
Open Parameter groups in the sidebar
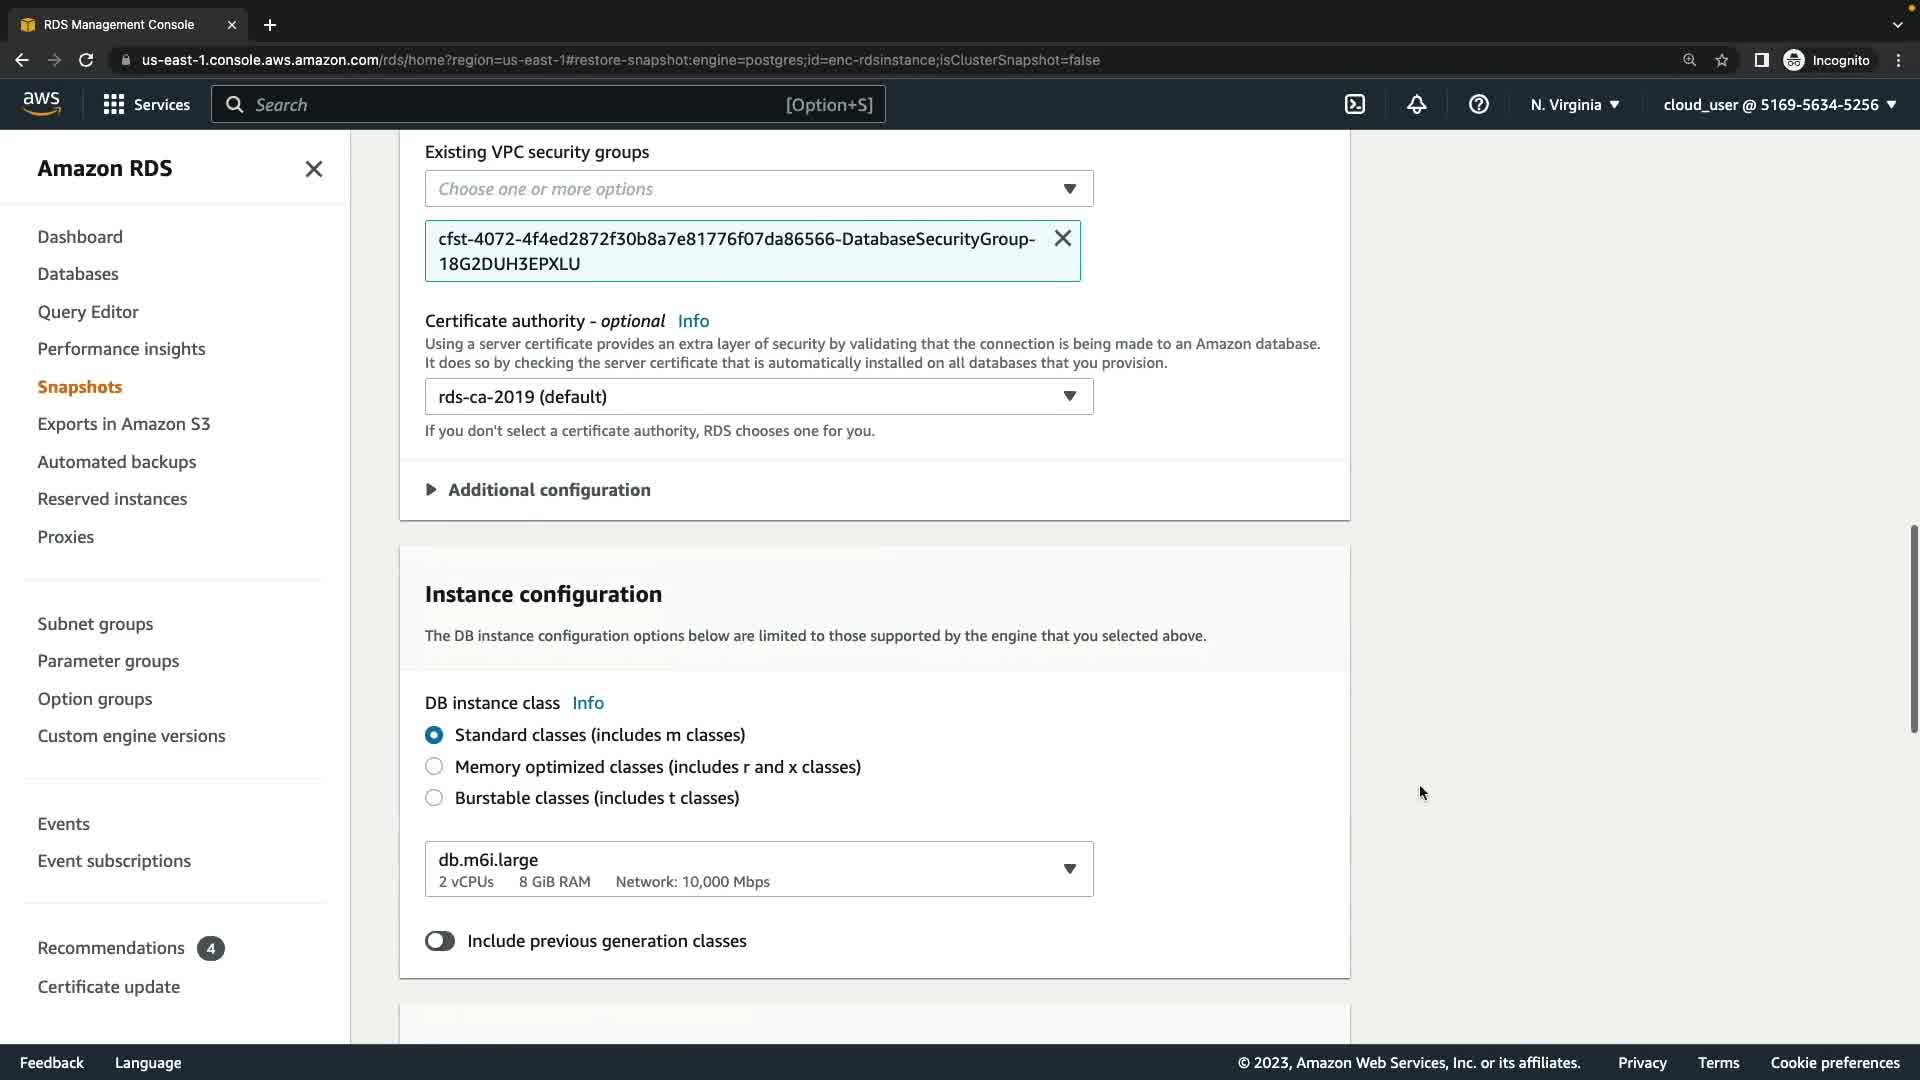pyautogui.click(x=108, y=661)
